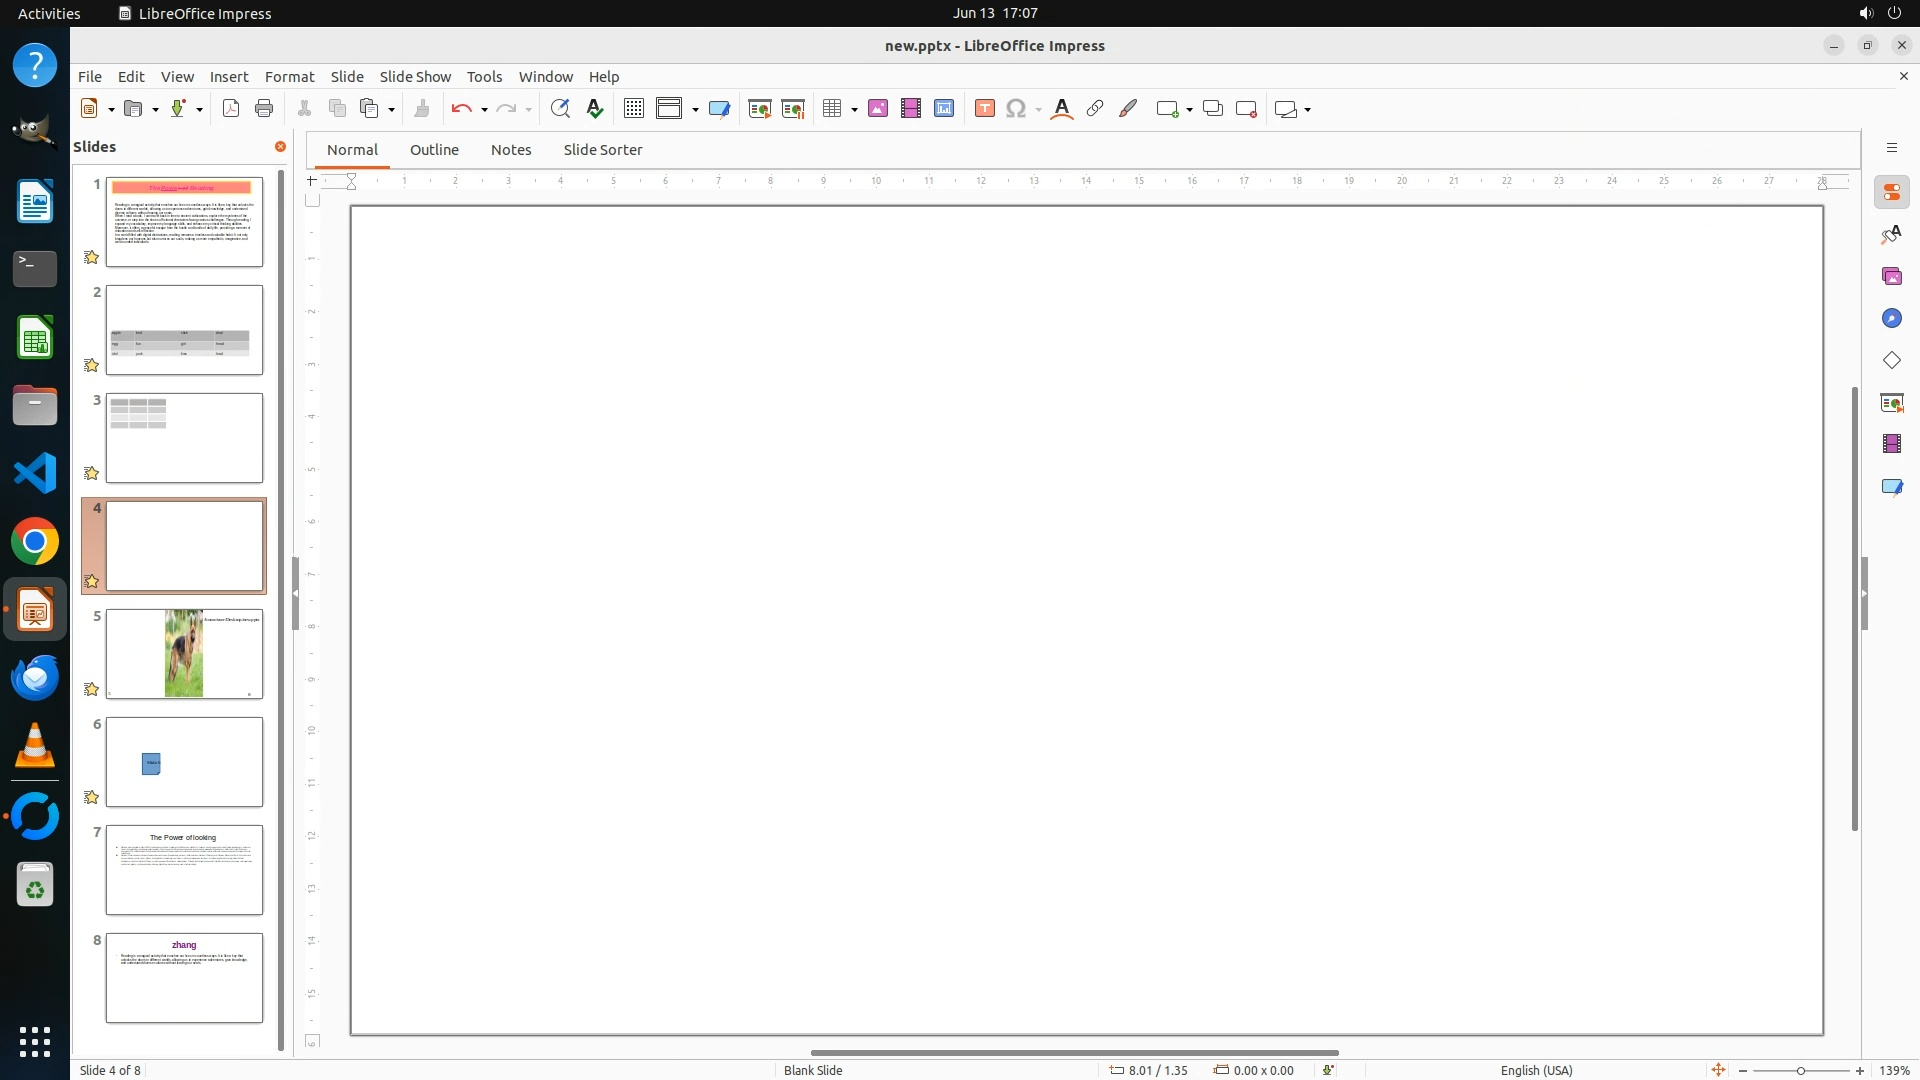This screenshot has height=1080, width=1920.
Task: Click the Insert Fontwork Text icon
Action: coord(1062,109)
